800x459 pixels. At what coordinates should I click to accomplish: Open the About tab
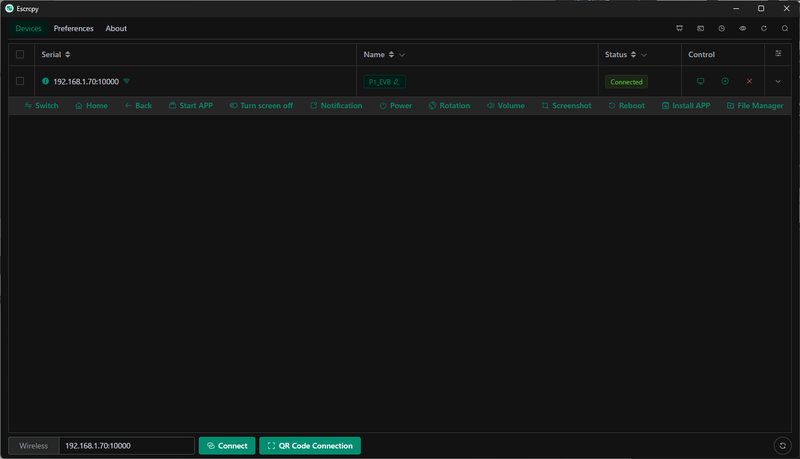point(116,29)
